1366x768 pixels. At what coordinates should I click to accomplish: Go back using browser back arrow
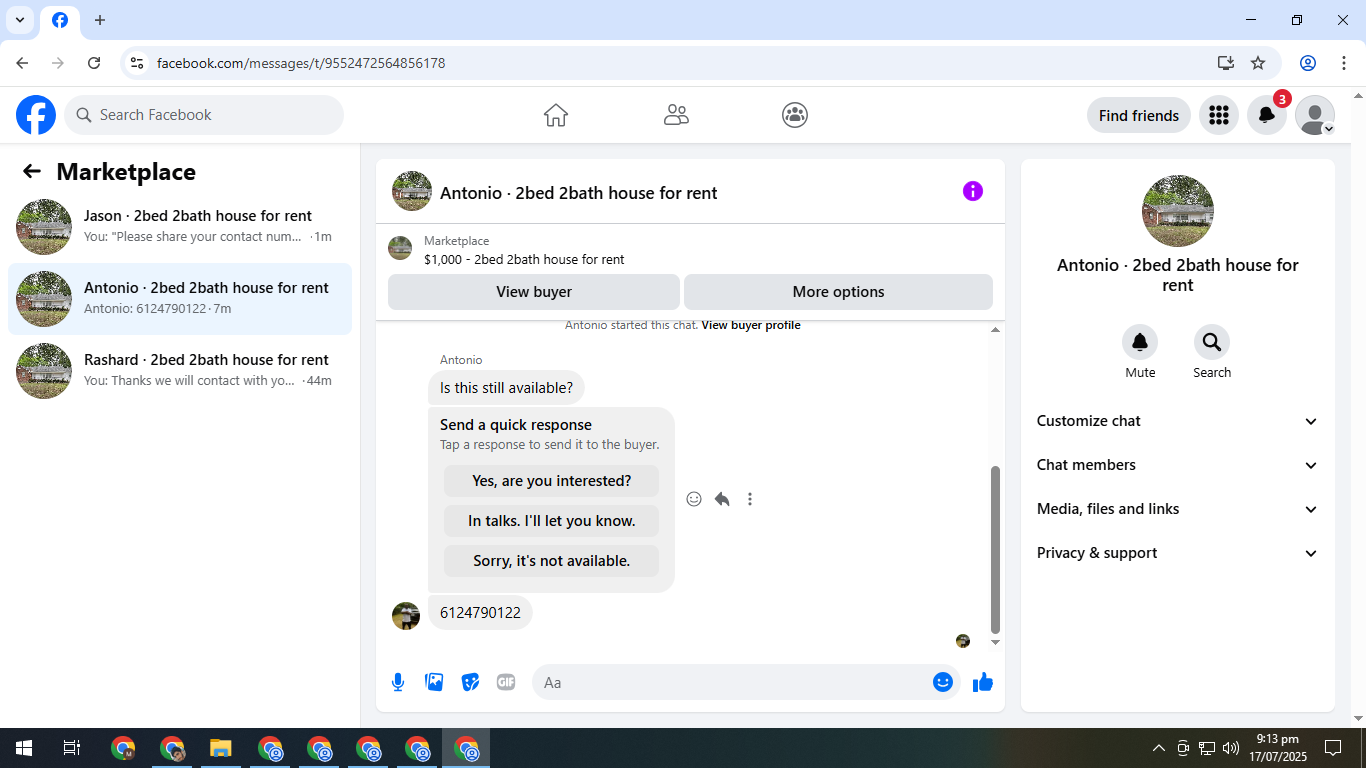22,63
